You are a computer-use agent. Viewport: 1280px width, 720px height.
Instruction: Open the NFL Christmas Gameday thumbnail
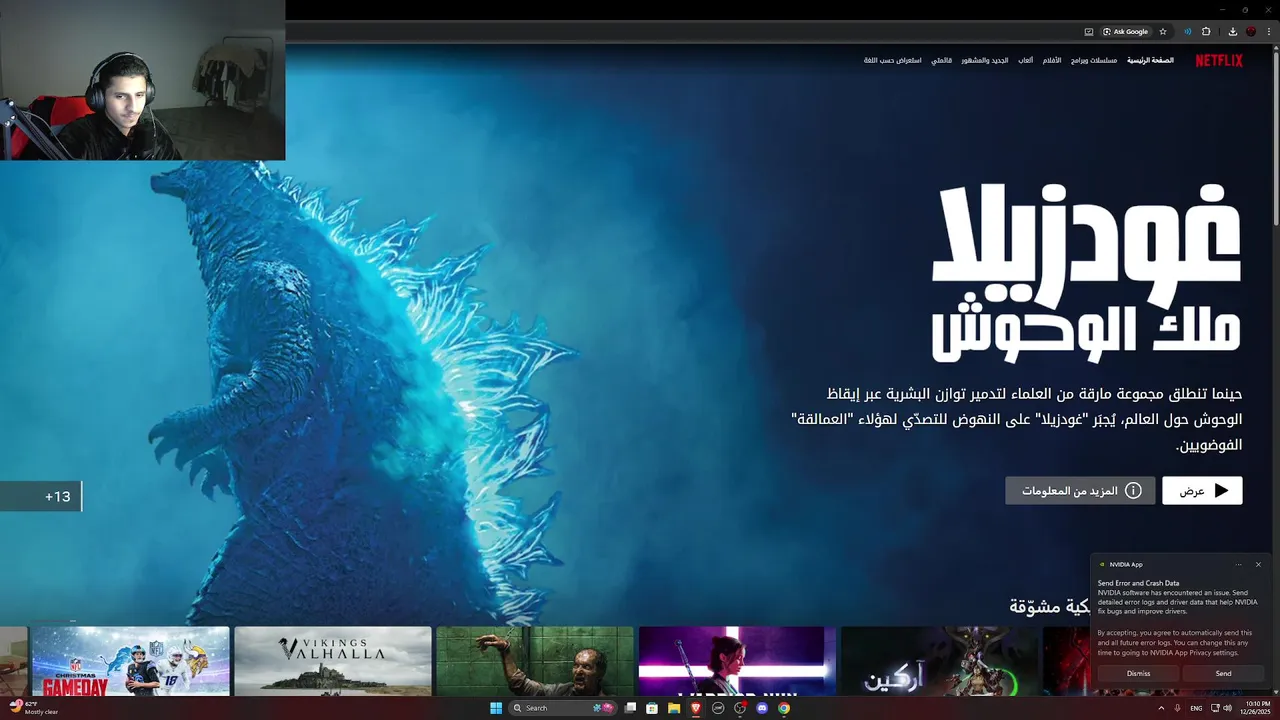coord(130,661)
